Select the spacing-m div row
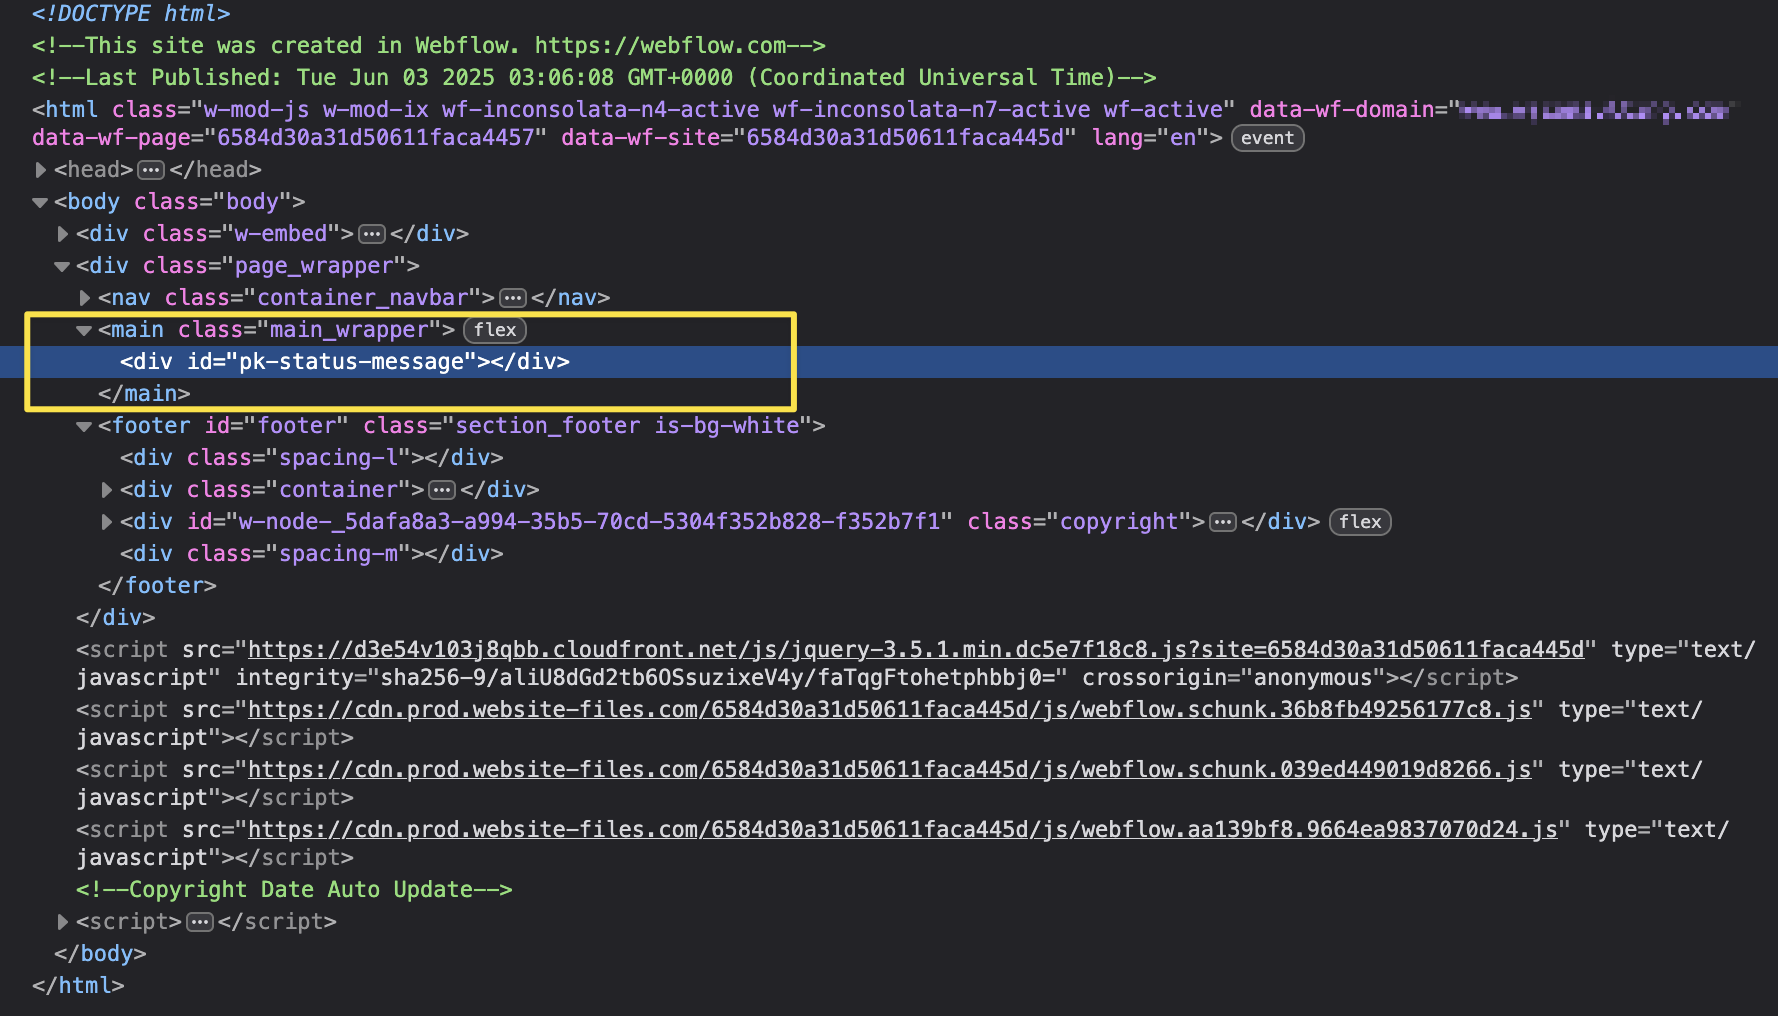 [312, 554]
